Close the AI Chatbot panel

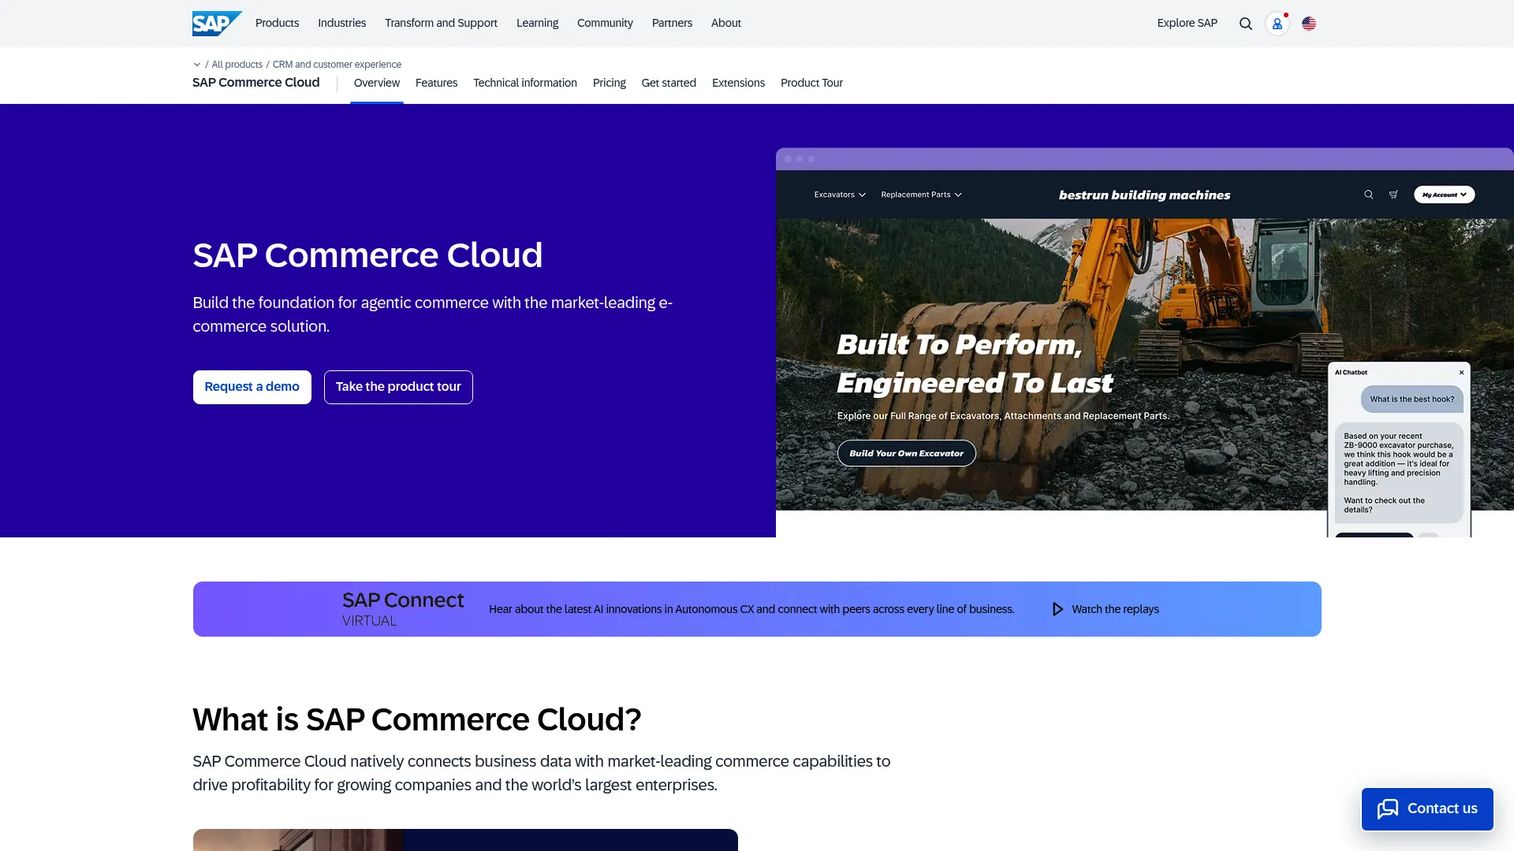pos(1461,372)
